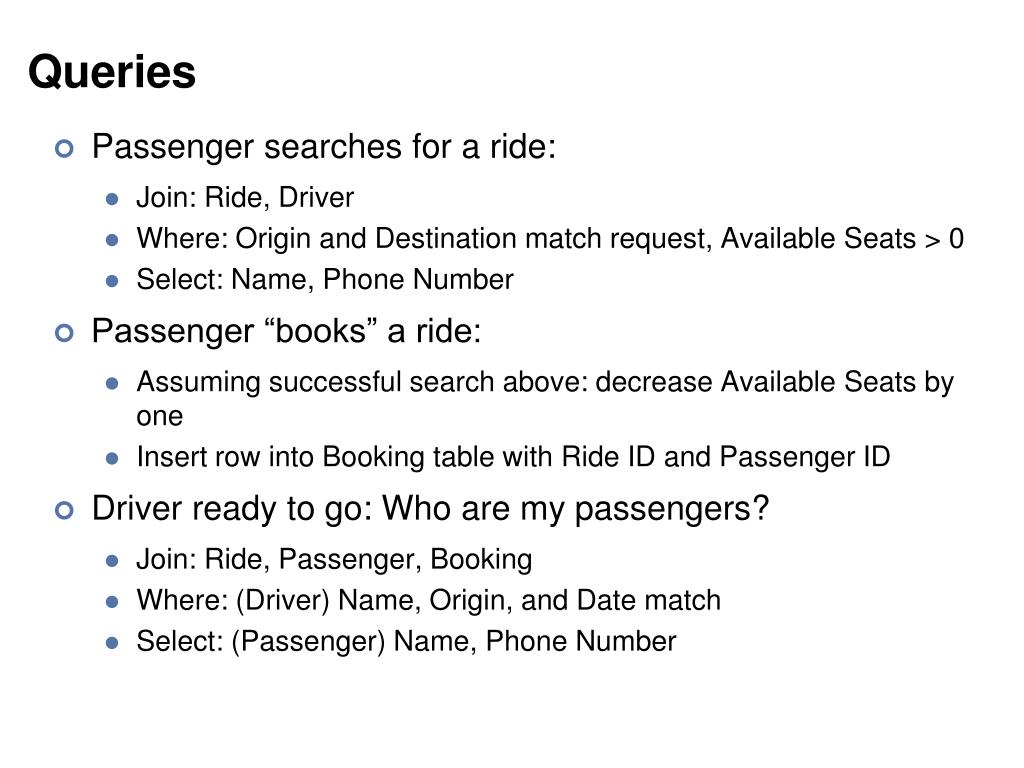Click the bullet before Join: Ride, Passenger, Booking
This screenshot has width=1024, height=768.
point(112,561)
